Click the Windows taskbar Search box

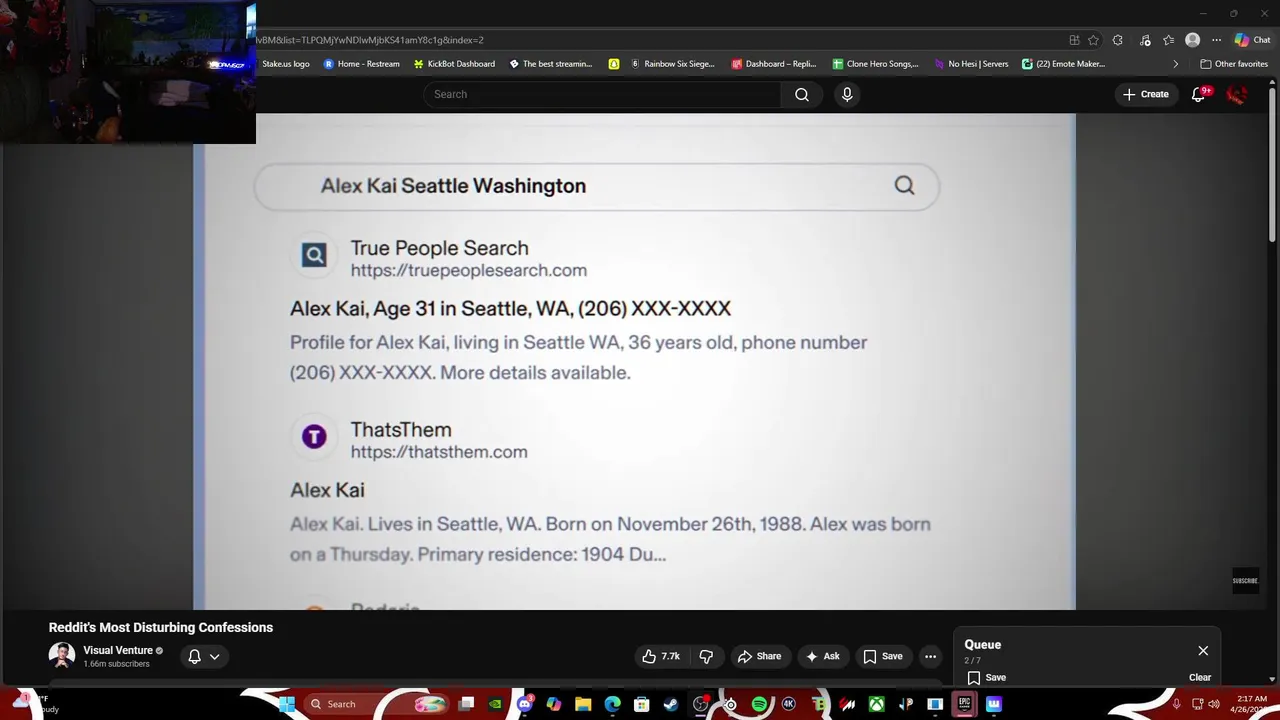(x=375, y=704)
